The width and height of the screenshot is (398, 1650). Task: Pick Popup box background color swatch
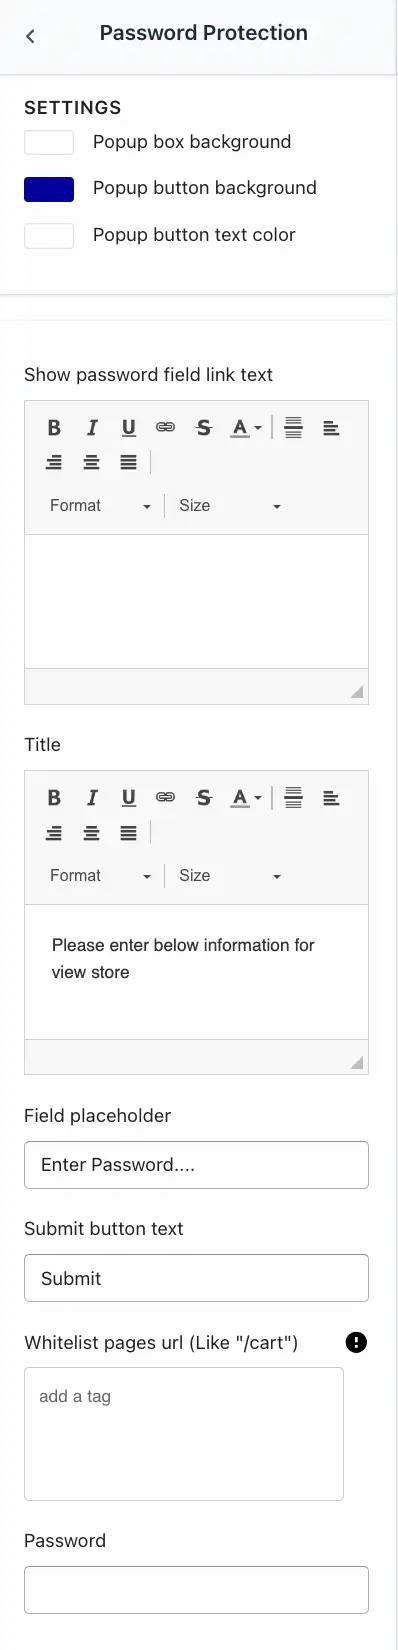(x=49, y=142)
